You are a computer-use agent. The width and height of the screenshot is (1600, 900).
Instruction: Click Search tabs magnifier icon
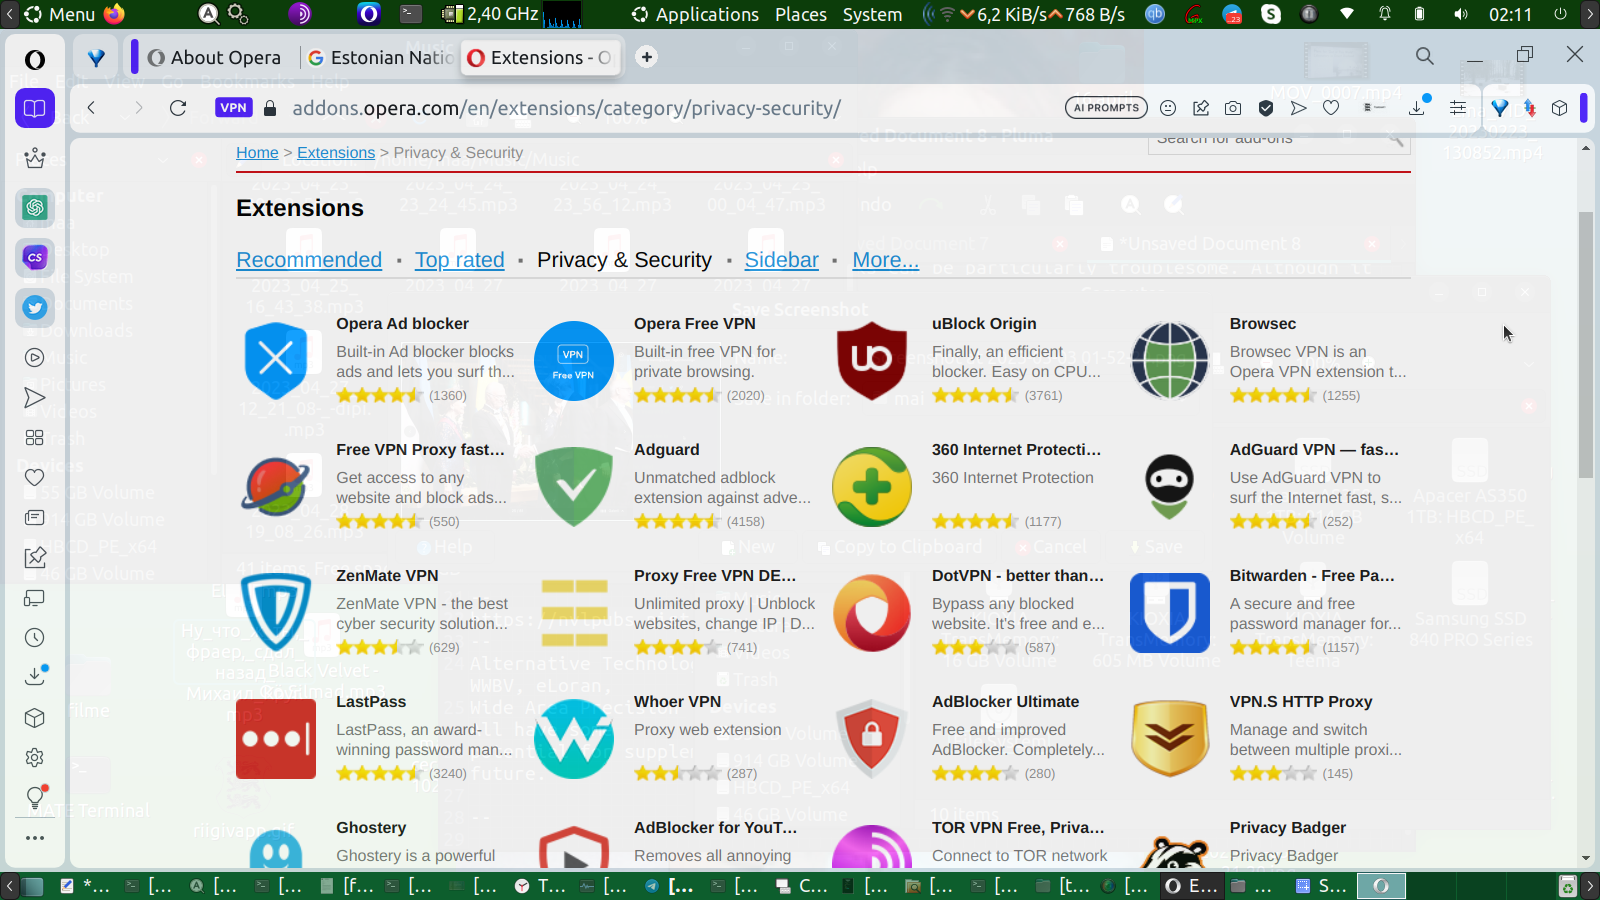1425,56
